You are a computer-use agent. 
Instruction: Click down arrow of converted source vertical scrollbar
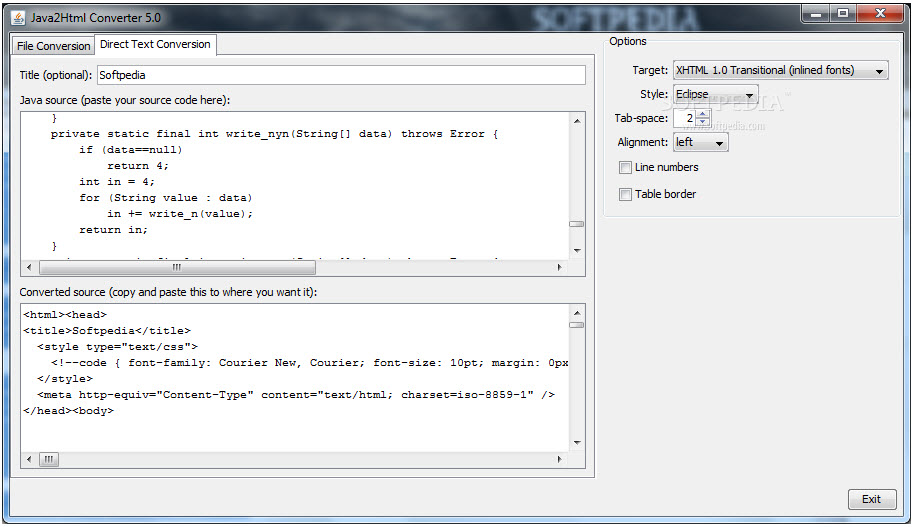click(x=576, y=442)
